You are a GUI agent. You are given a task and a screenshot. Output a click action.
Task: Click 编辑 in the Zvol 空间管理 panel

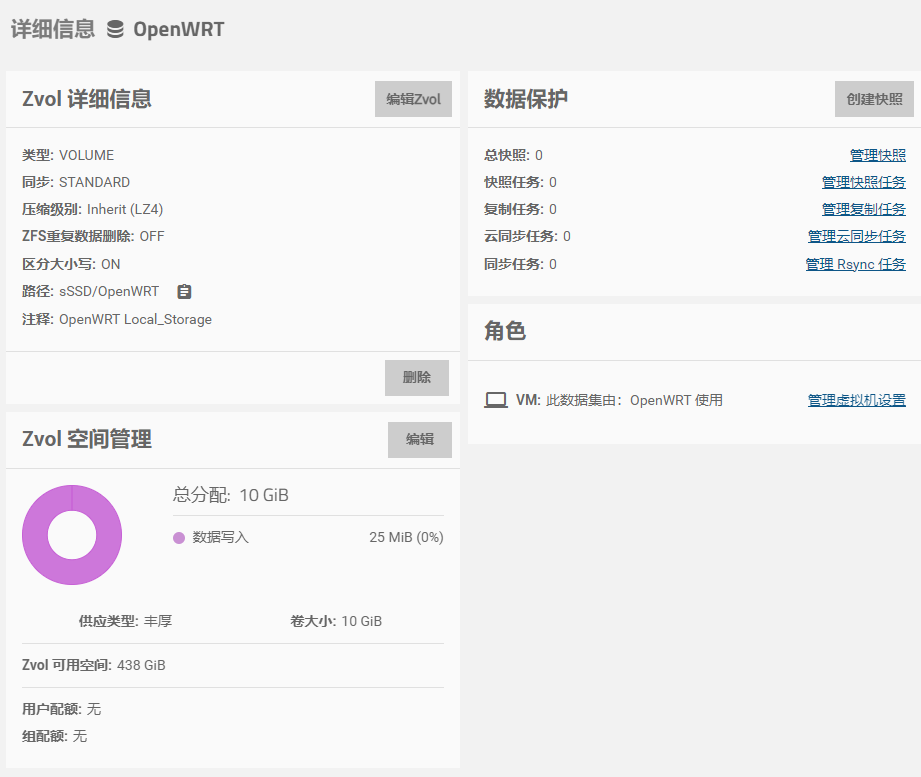[419, 439]
